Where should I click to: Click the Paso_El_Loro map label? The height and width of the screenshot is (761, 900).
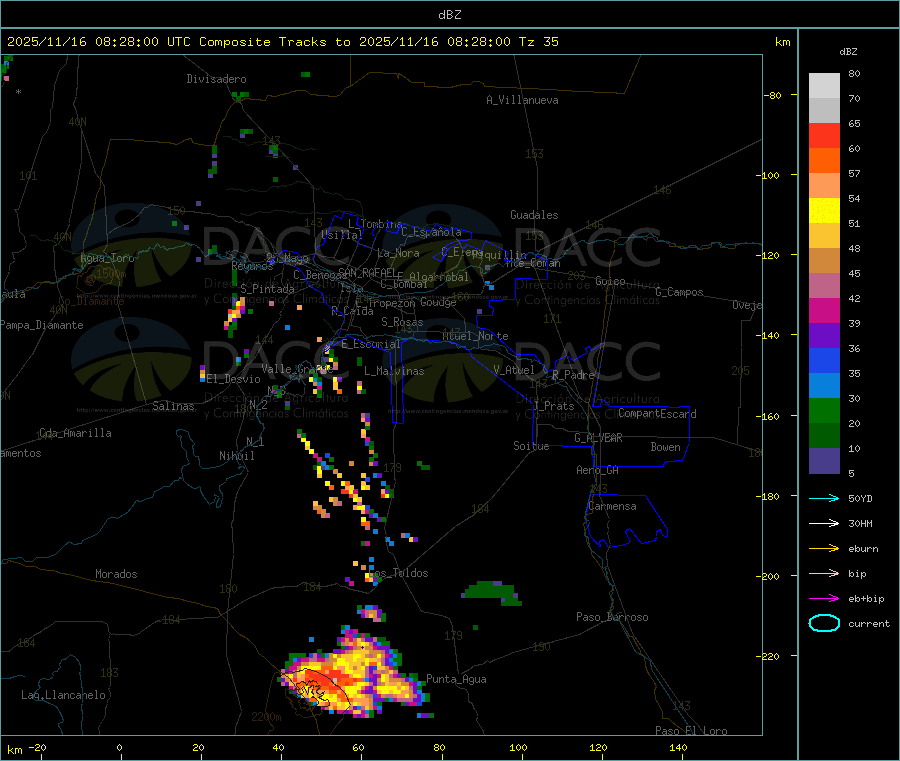pyautogui.click(x=691, y=731)
